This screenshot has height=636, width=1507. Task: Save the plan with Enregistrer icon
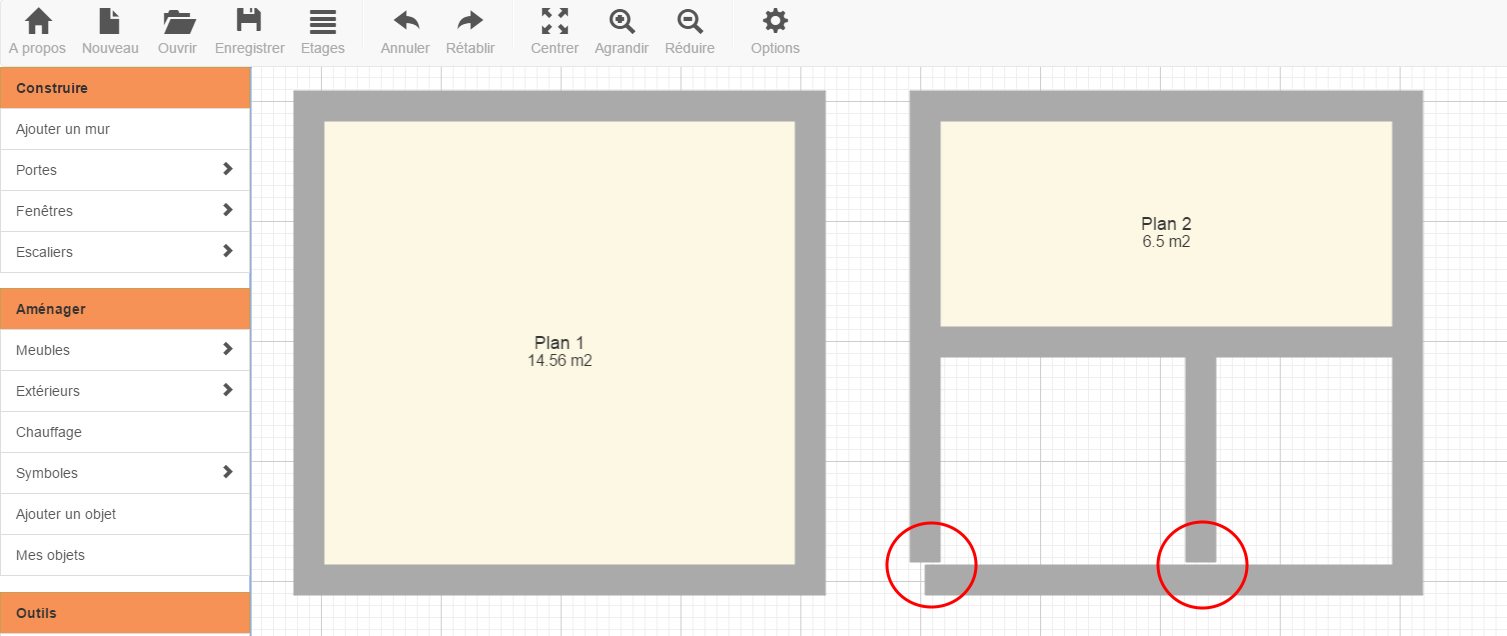point(249,21)
